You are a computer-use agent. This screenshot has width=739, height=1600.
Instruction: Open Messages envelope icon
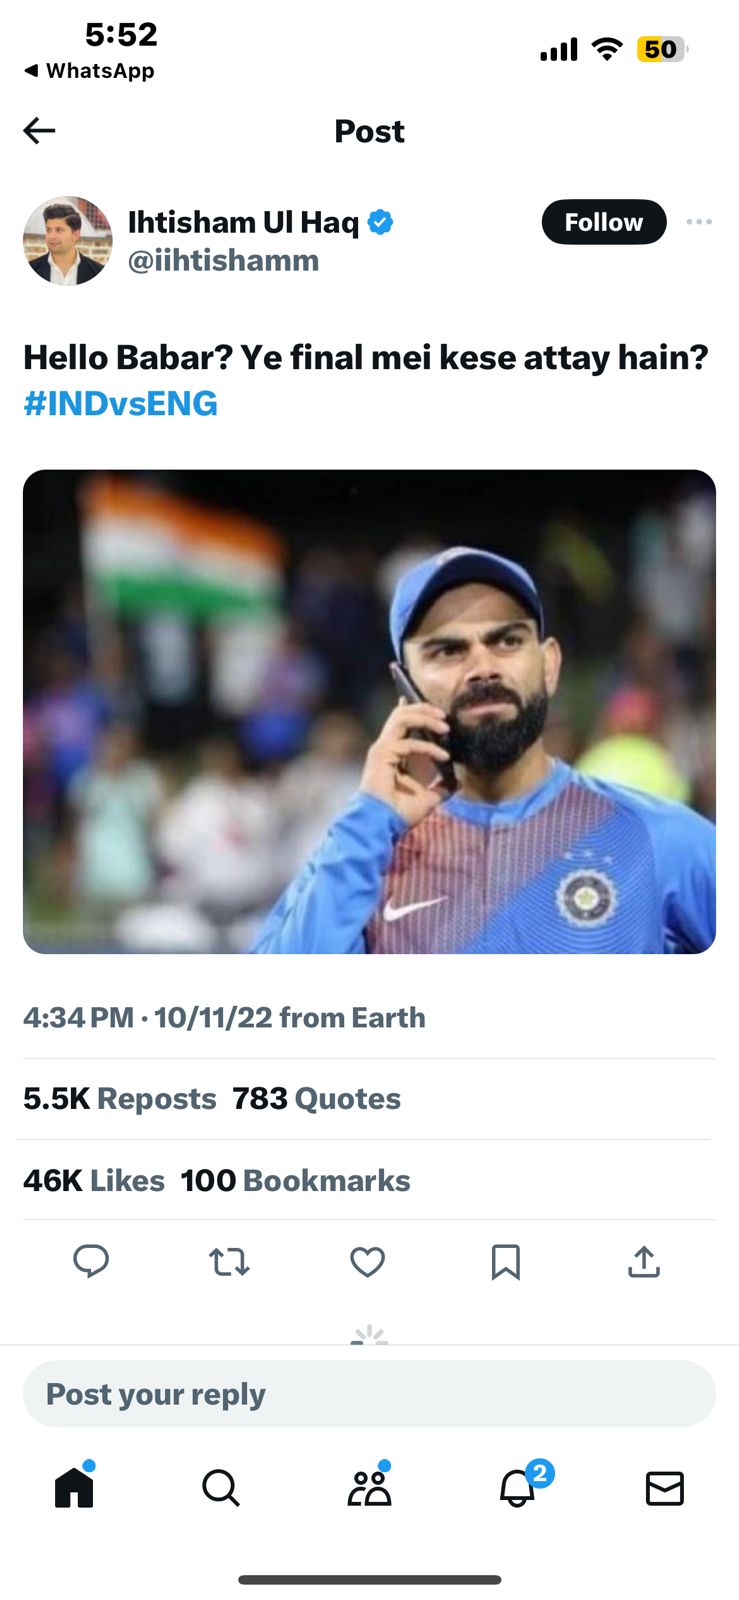pos(664,1488)
